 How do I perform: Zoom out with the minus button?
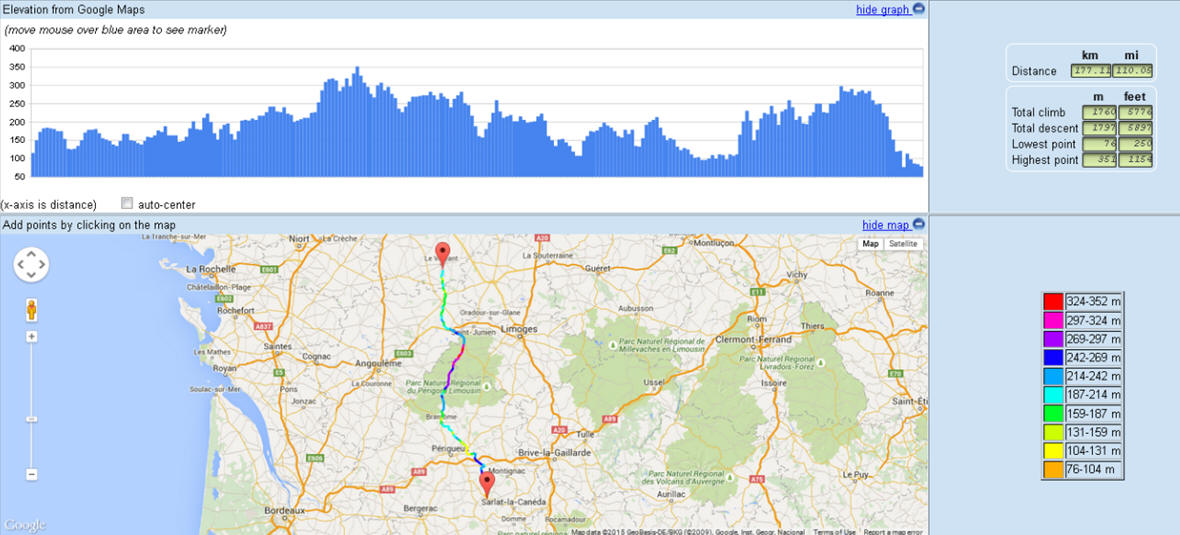coord(32,475)
